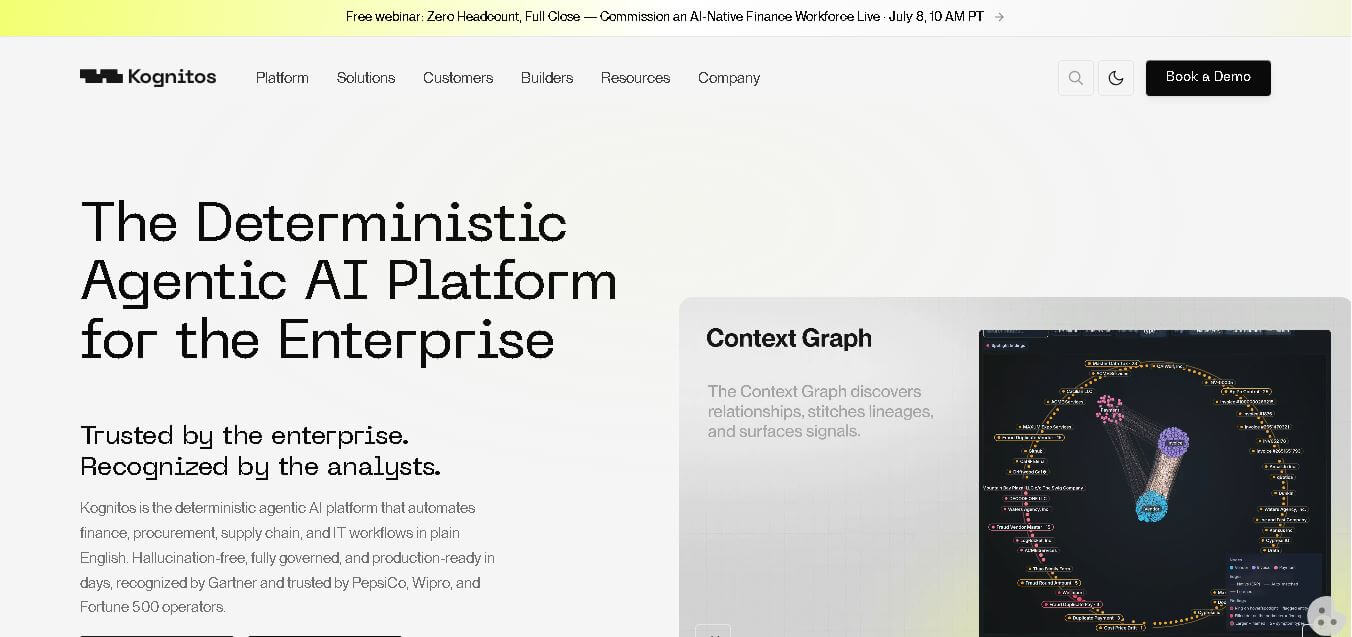Viewport: 1352px width, 637px height.
Task: Open the Customers menu
Action: 458,78
